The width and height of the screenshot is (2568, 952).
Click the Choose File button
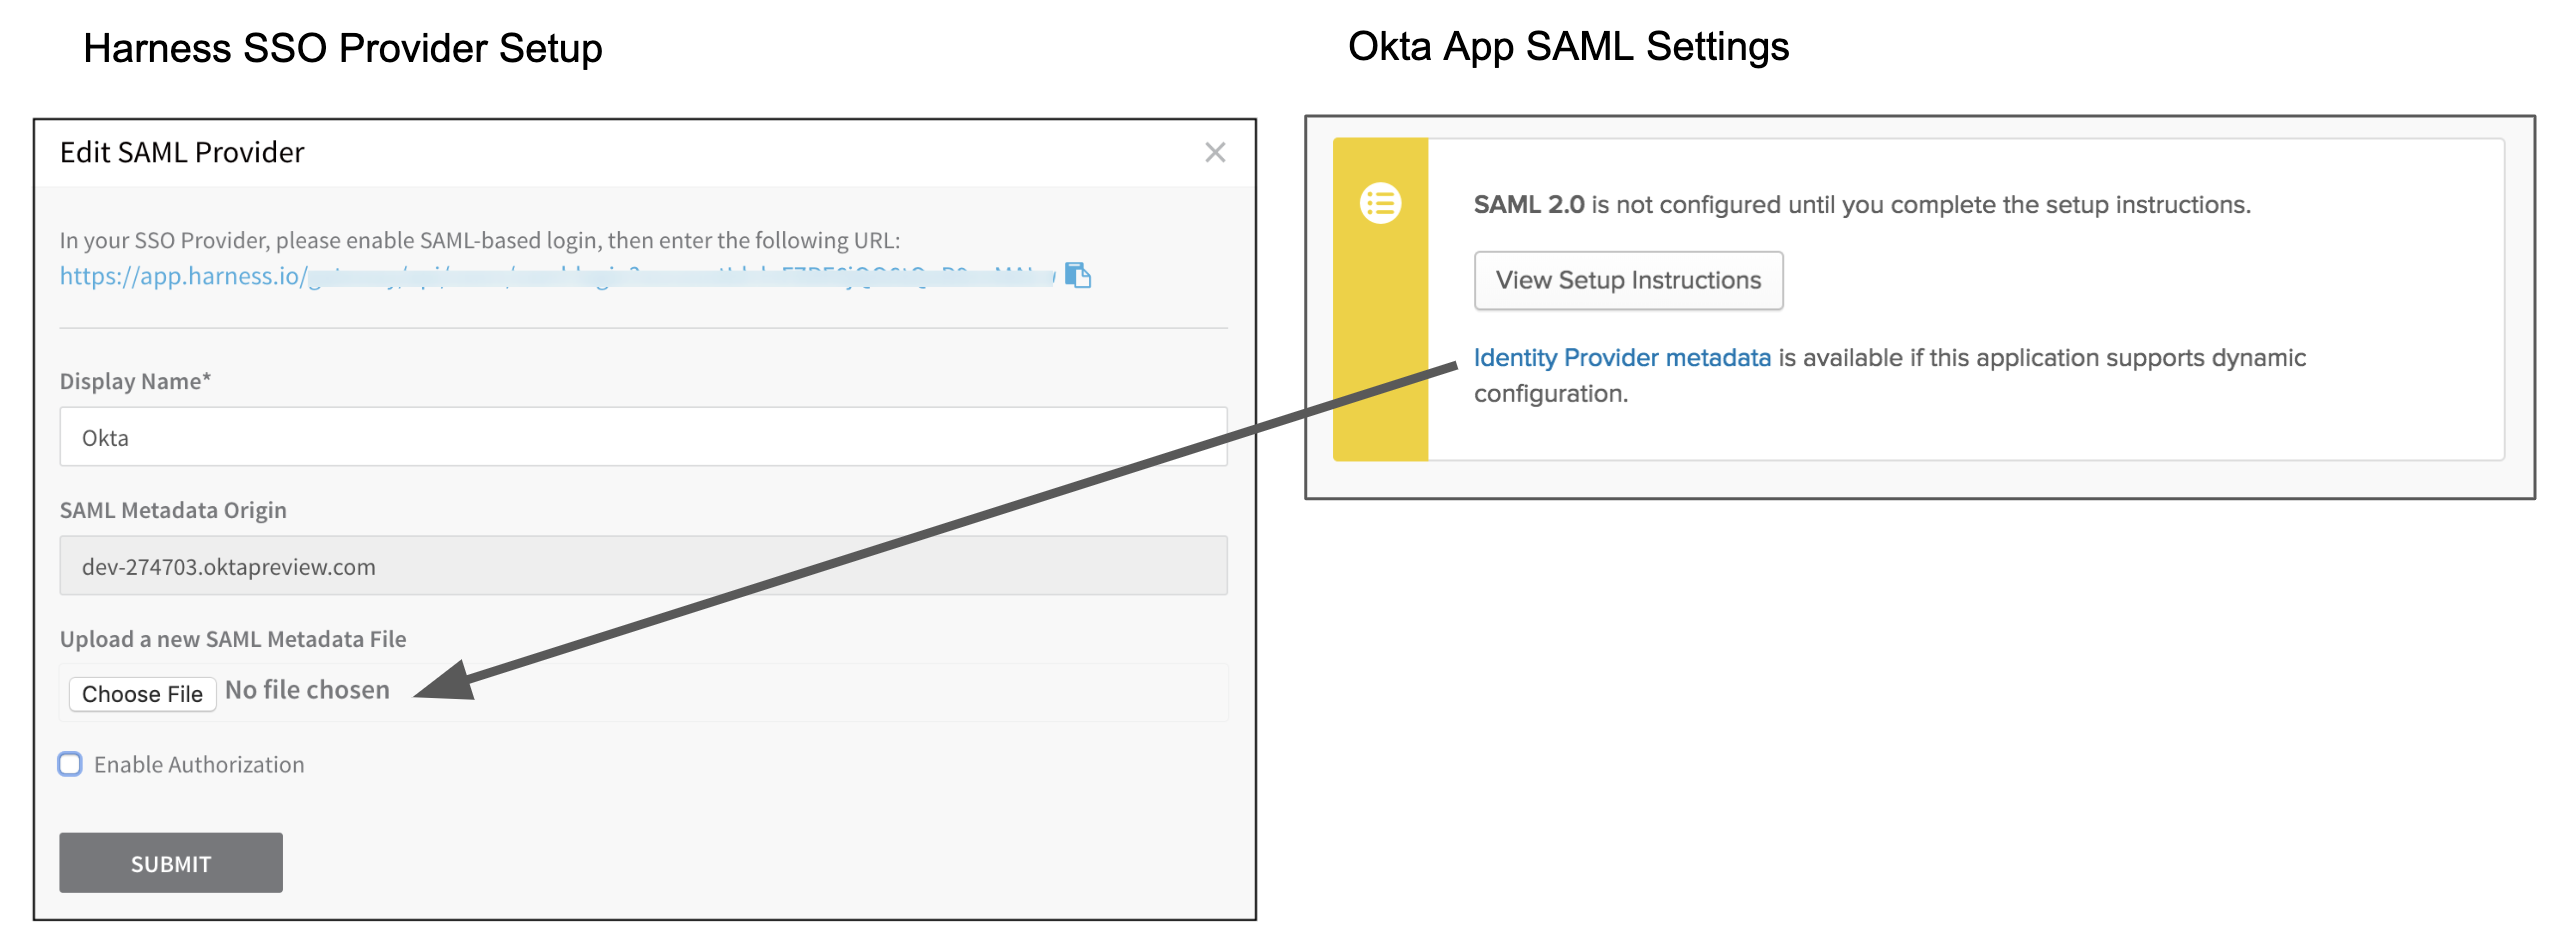pyautogui.click(x=142, y=693)
